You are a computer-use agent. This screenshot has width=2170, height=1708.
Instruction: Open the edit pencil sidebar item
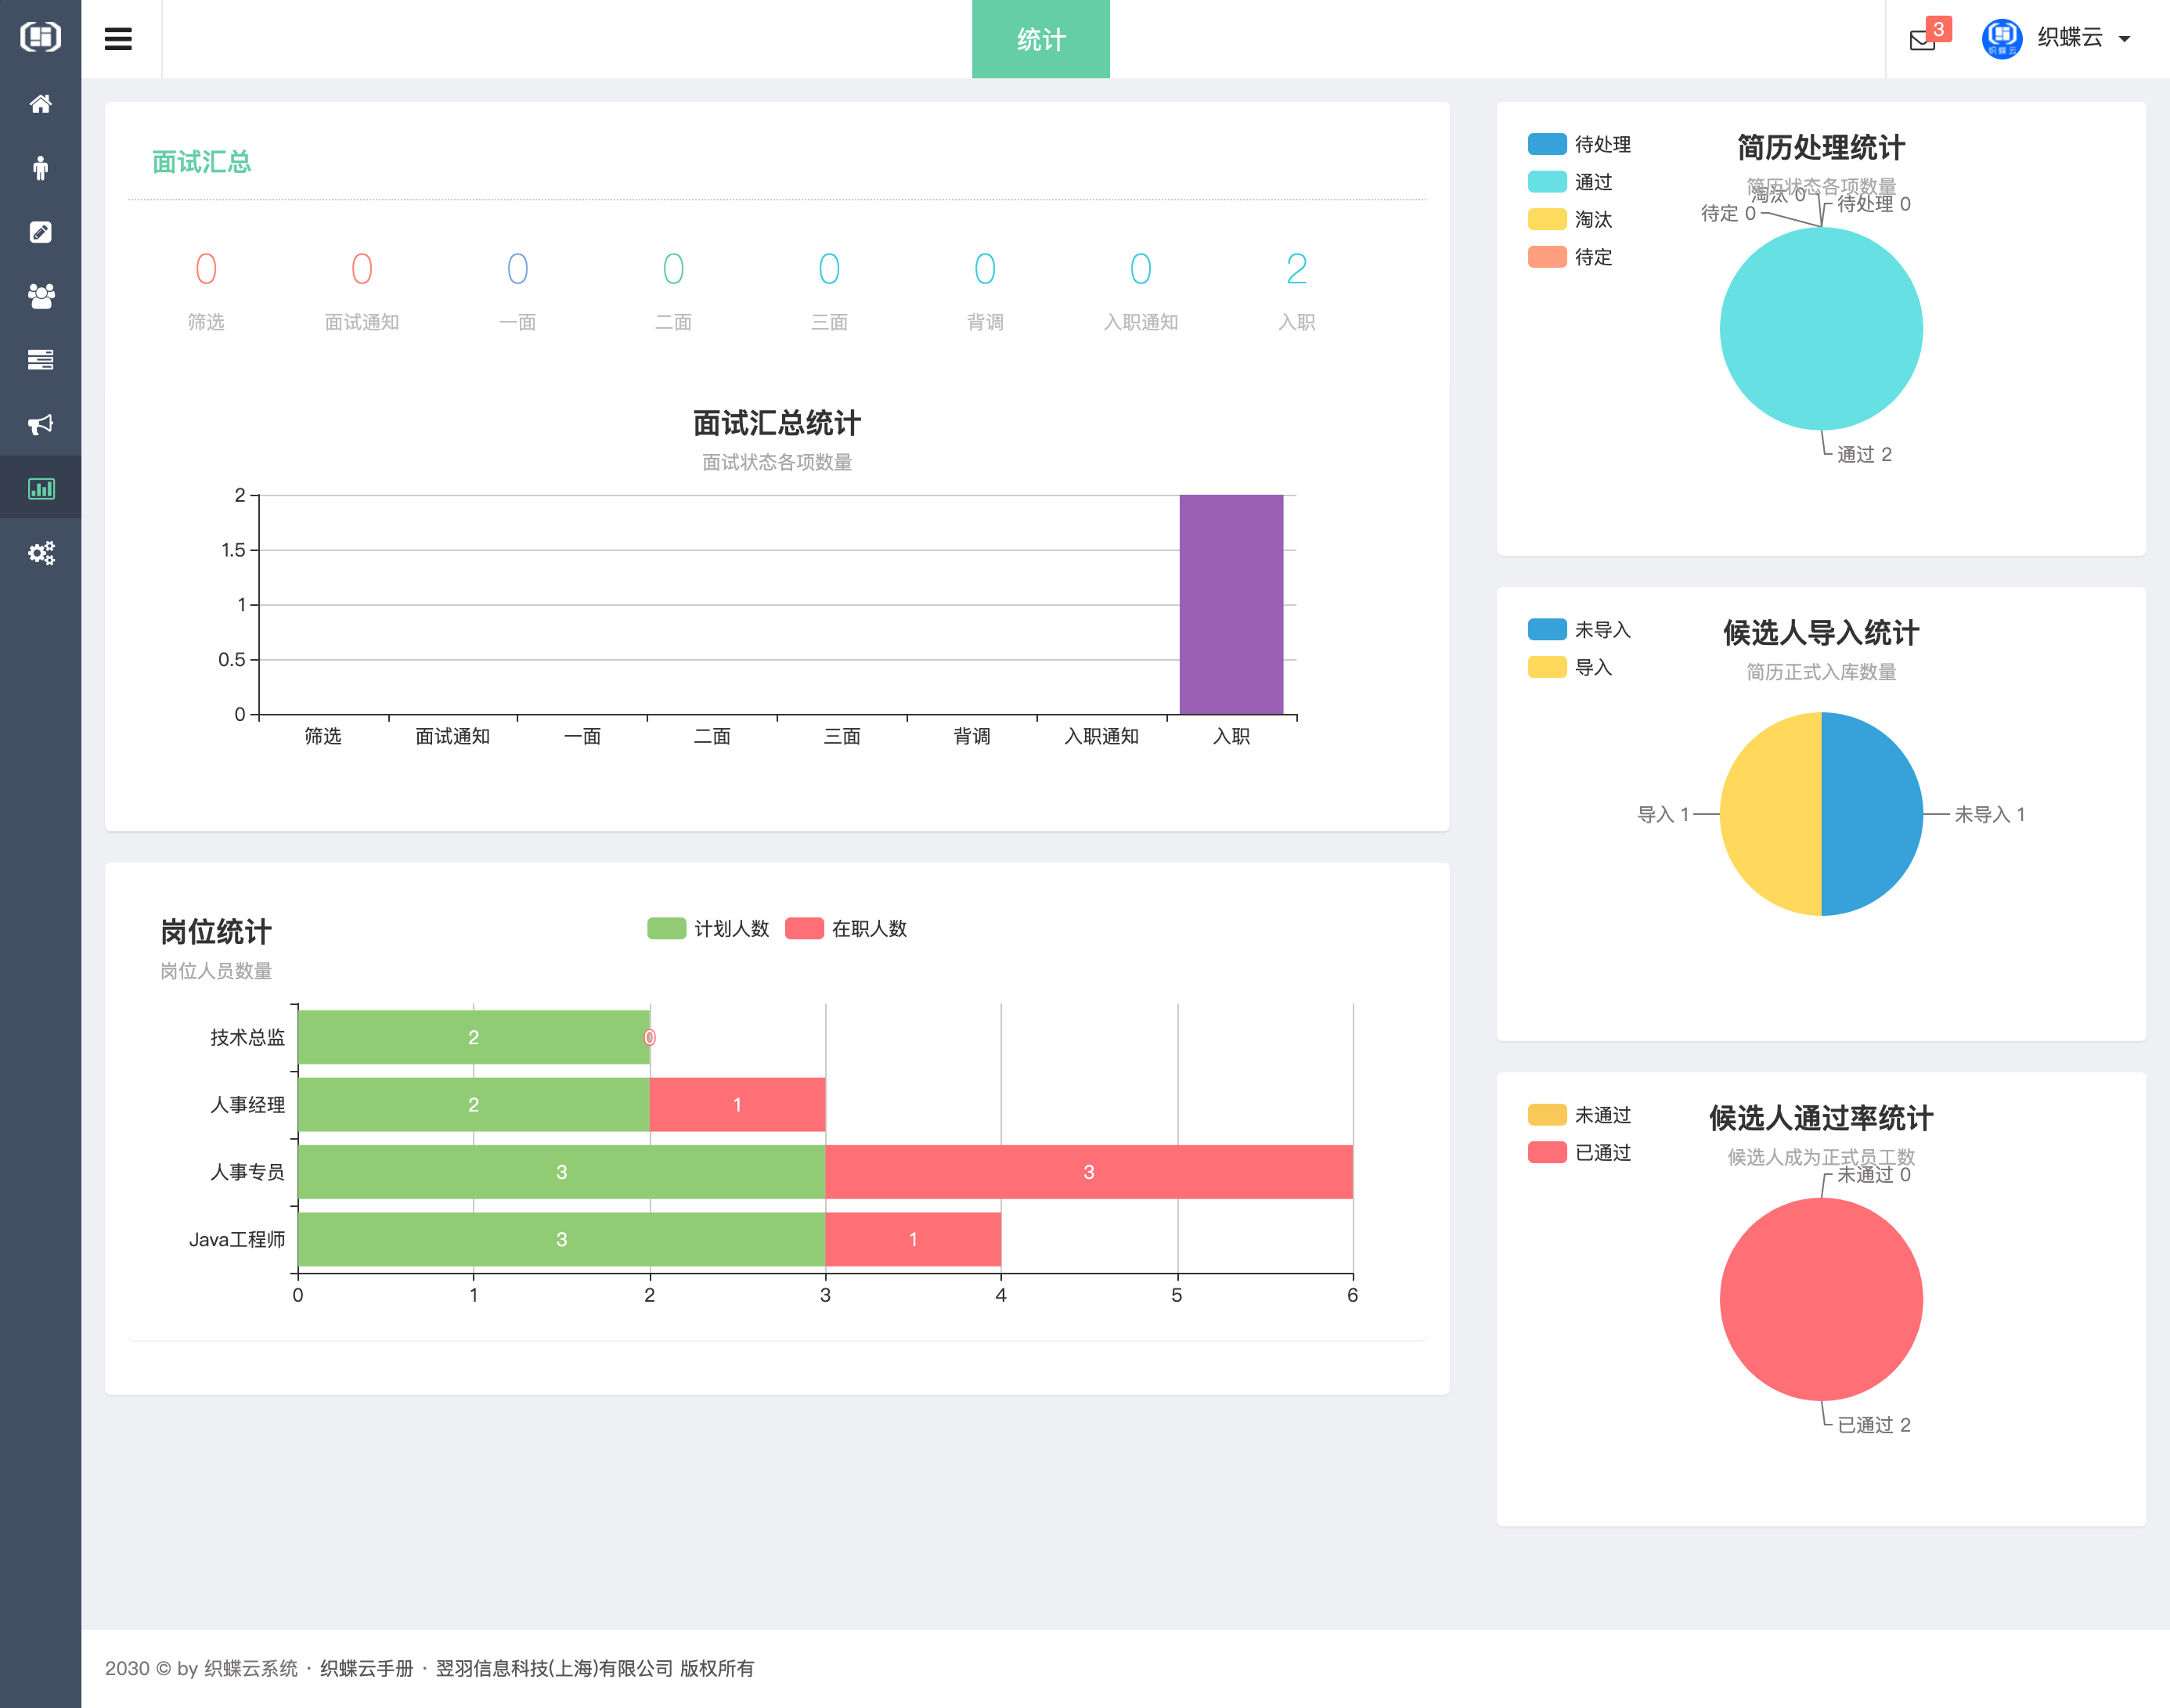pyautogui.click(x=40, y=232)
